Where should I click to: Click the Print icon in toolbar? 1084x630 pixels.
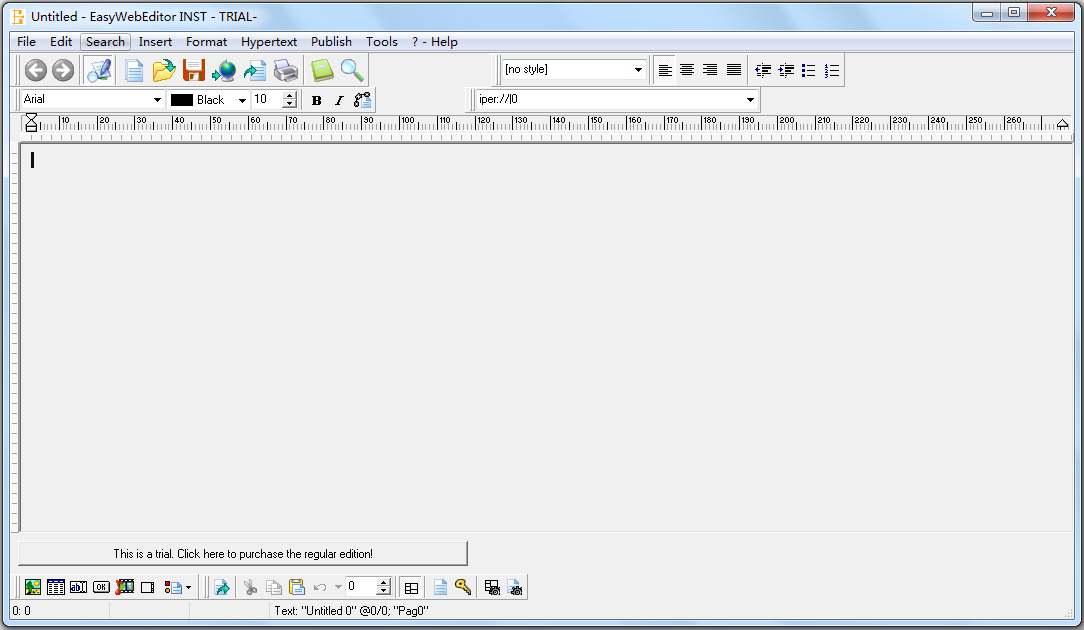coord(286,70)
